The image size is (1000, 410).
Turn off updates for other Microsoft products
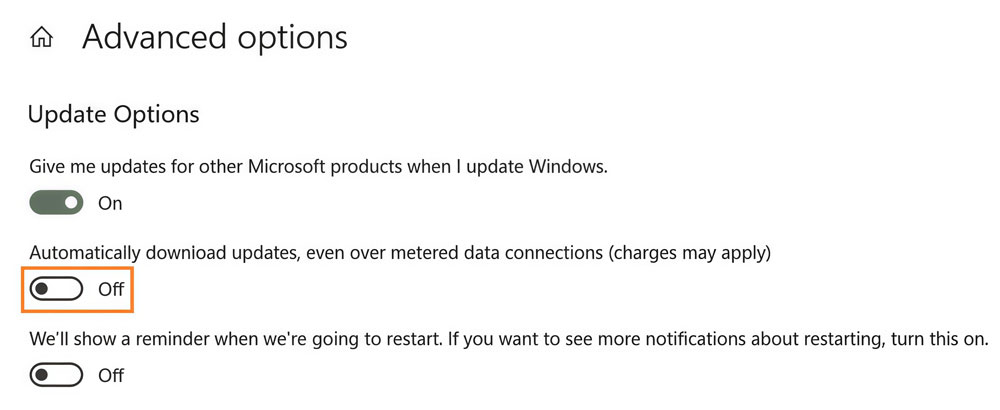[x=56, y=203]
